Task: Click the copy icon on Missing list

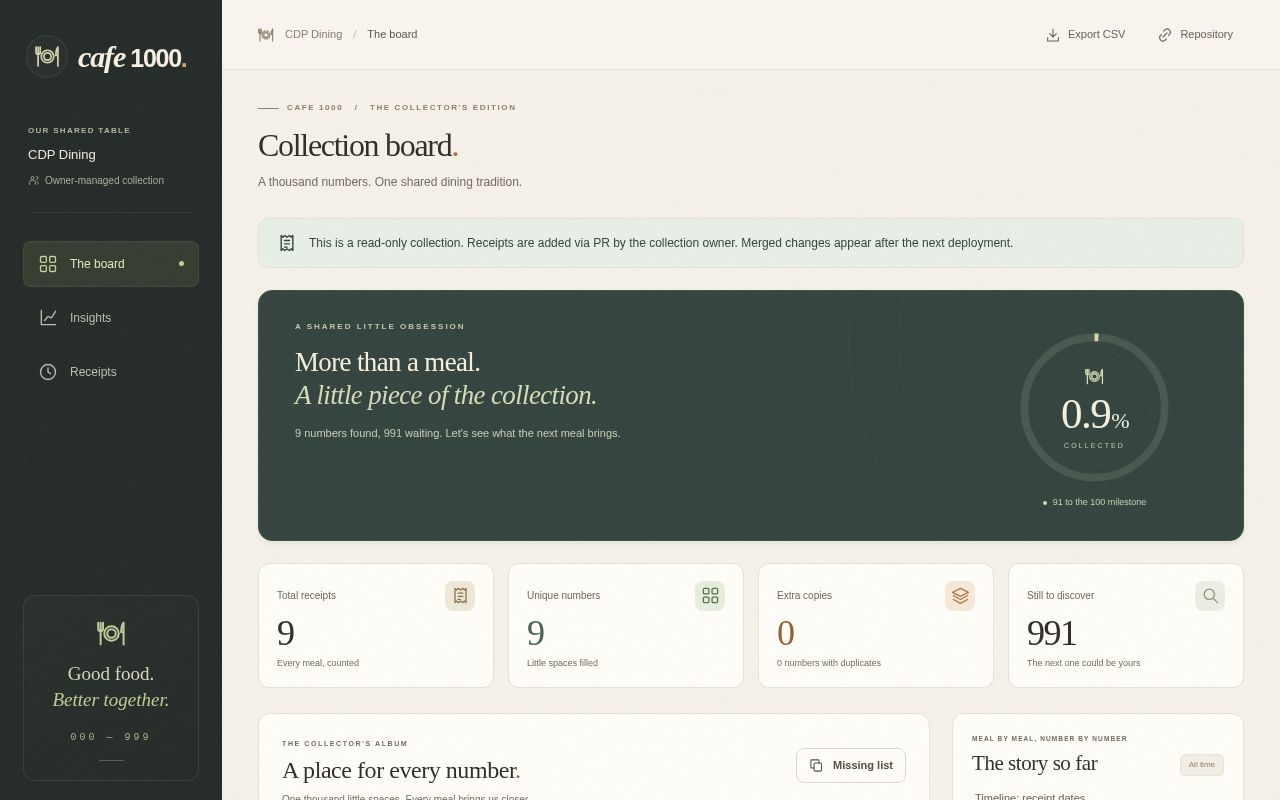Action: [816, 766]
